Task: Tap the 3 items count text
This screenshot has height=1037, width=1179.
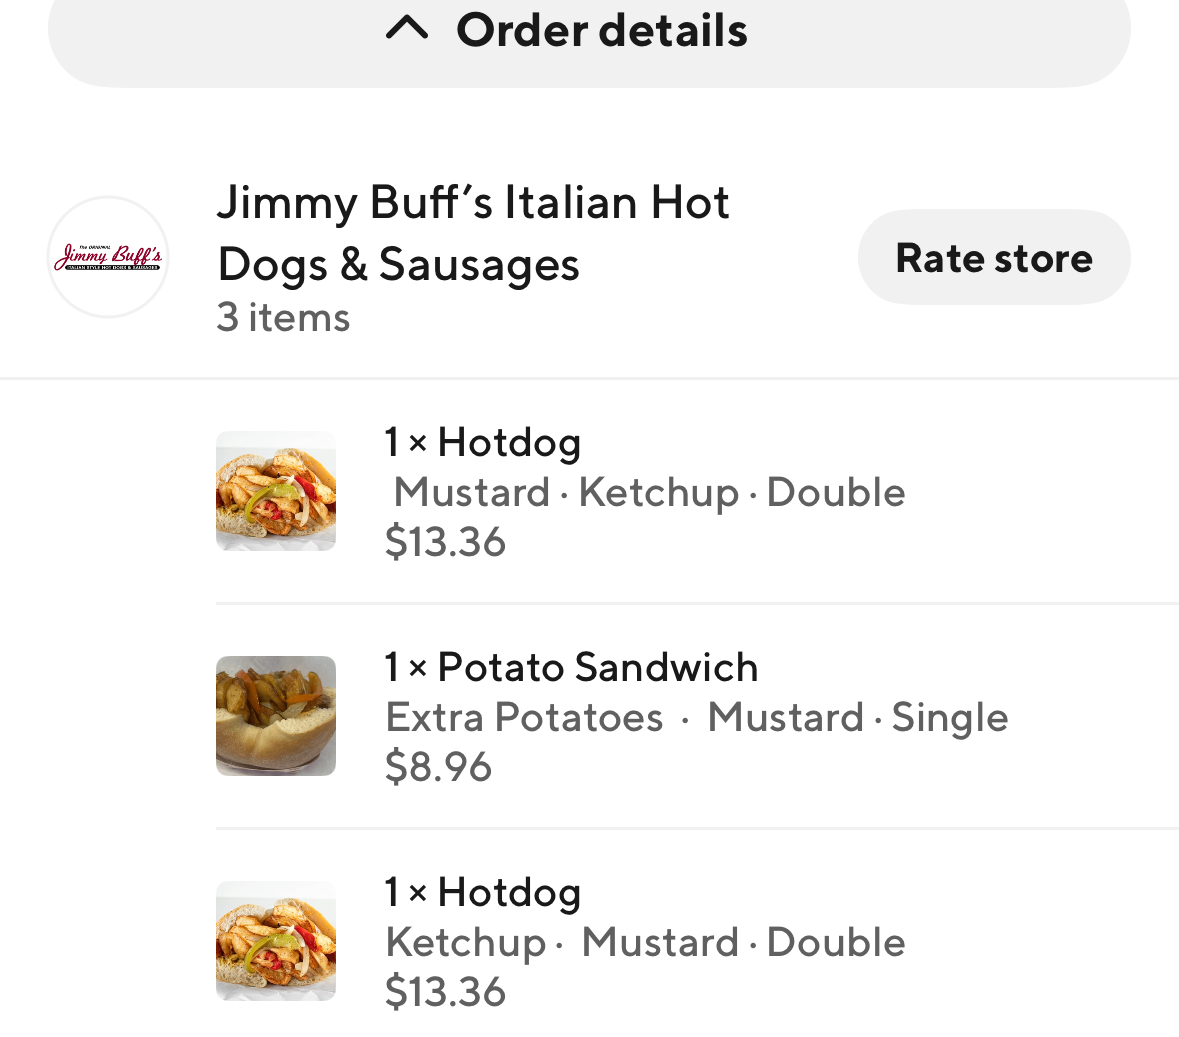Action: 283,317
